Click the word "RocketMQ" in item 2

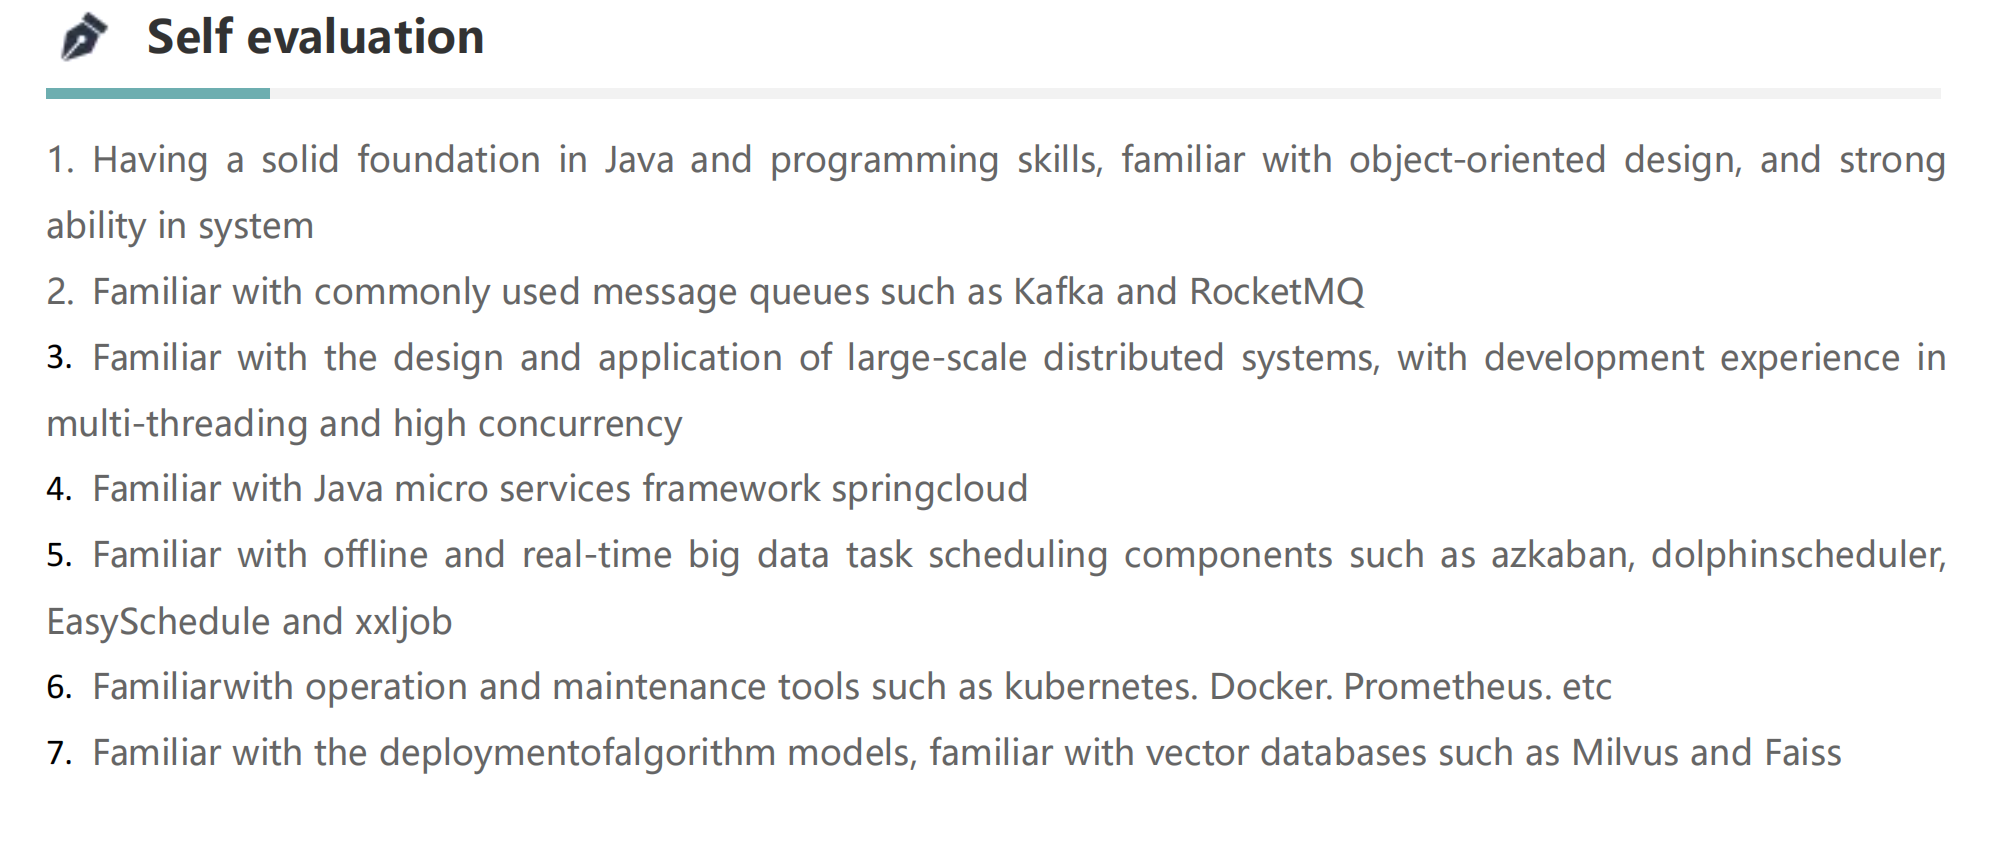(x=1276, y=292)
